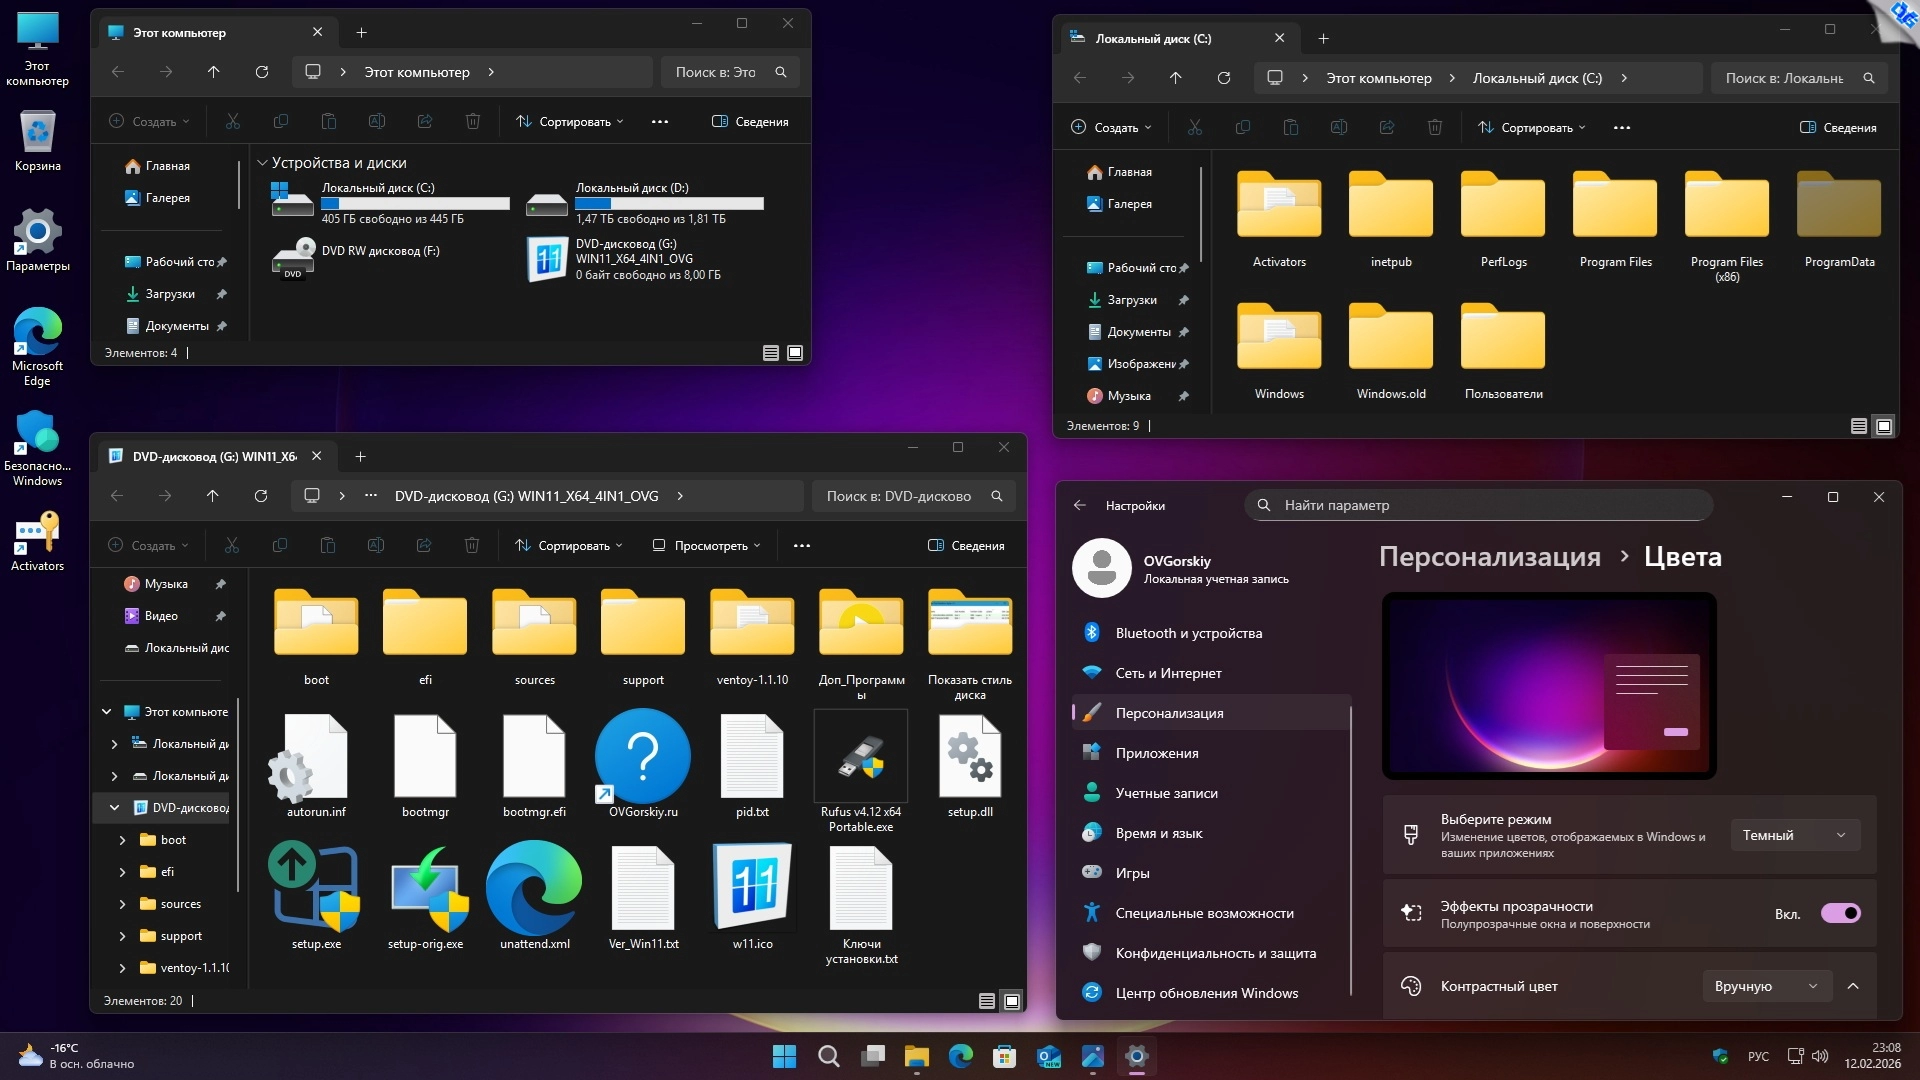Click Сведения button in DVD drive window
The height and width of the screenshot is (1080, 1920).
click(x=966, y=546)
